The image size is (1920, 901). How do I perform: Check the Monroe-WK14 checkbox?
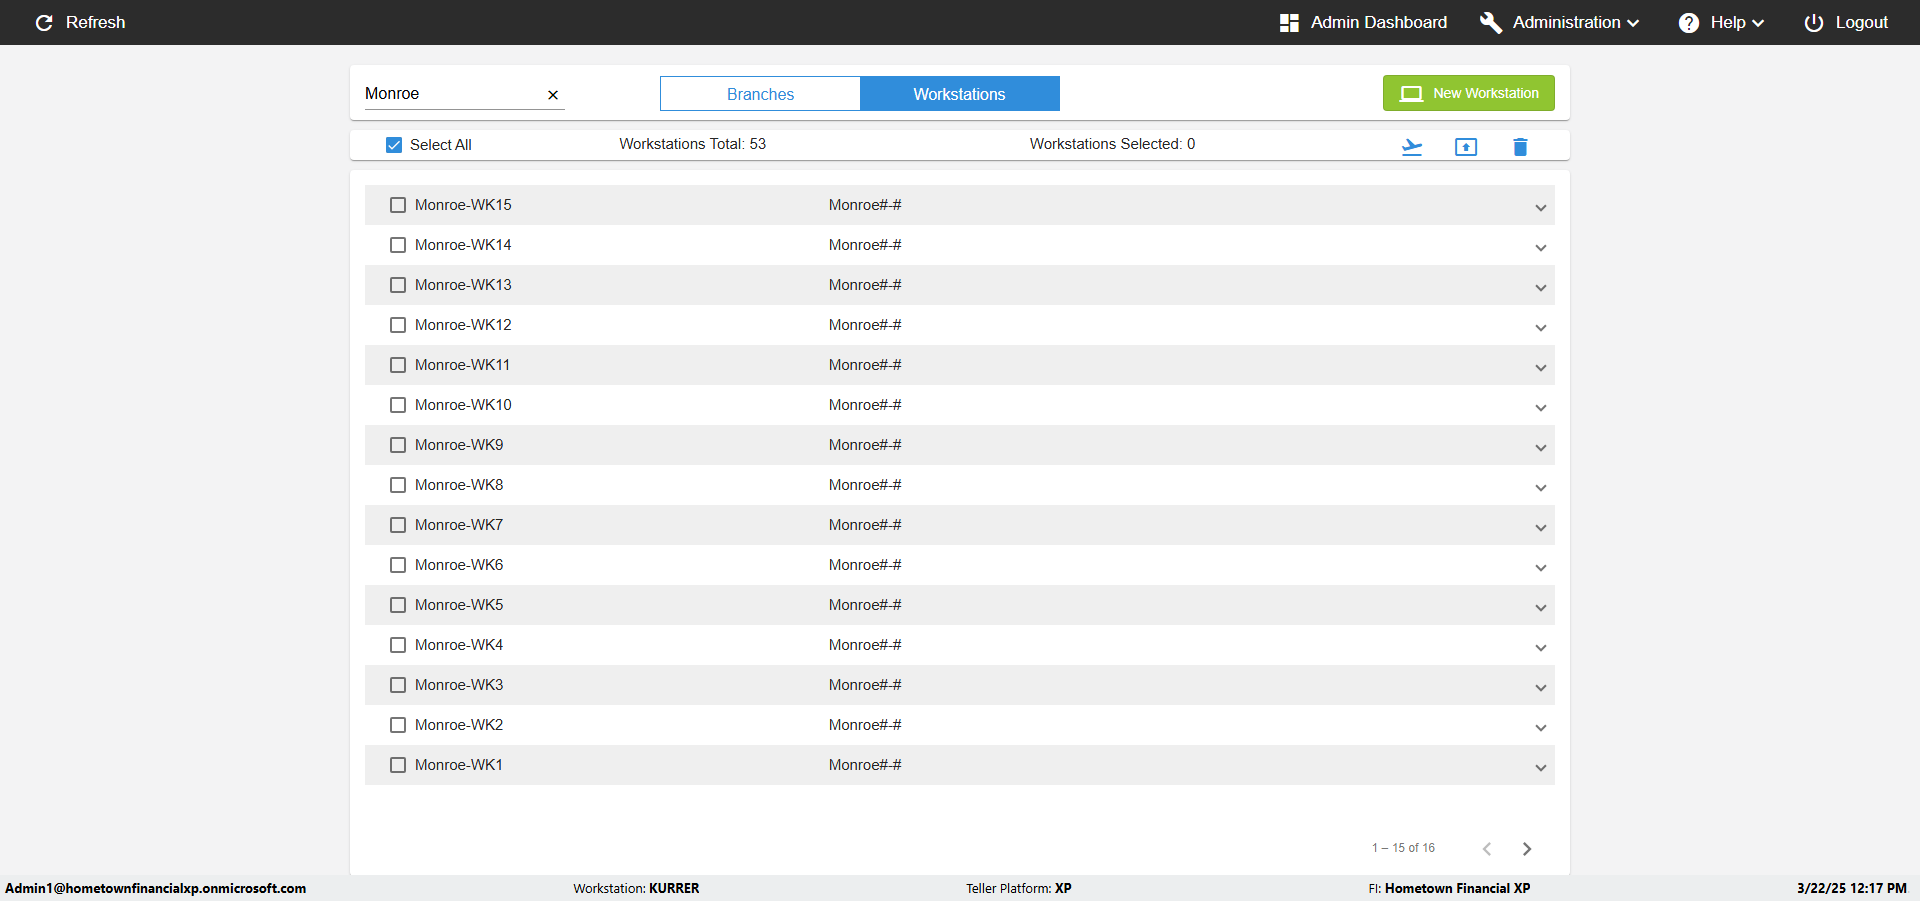click(398, 245)
